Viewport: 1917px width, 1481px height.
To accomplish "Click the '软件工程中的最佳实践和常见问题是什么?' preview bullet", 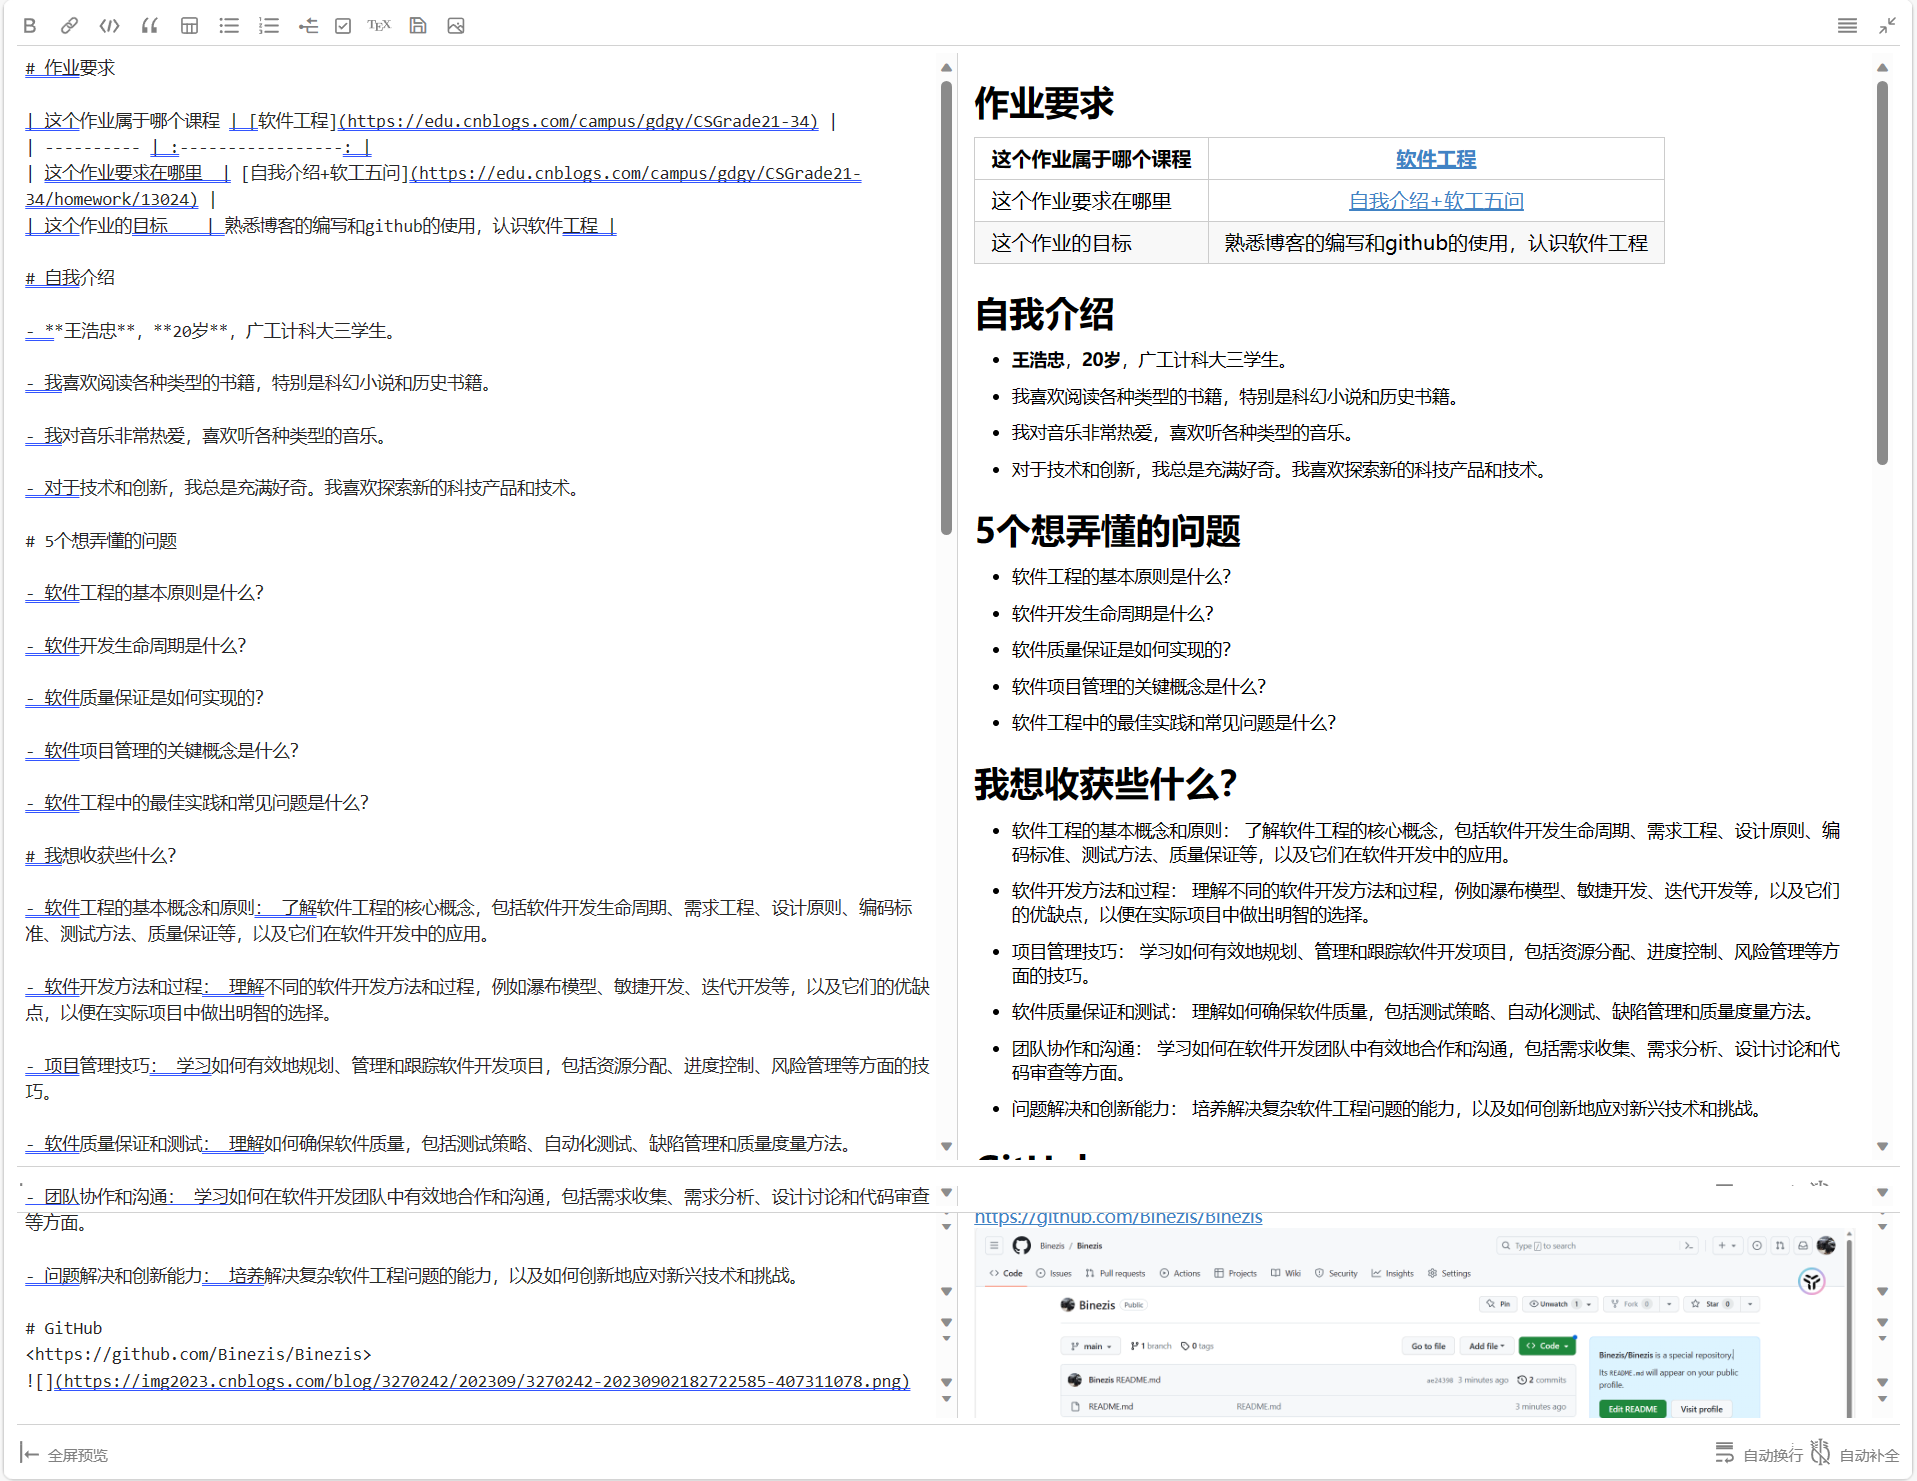I will coord(1174,723).
